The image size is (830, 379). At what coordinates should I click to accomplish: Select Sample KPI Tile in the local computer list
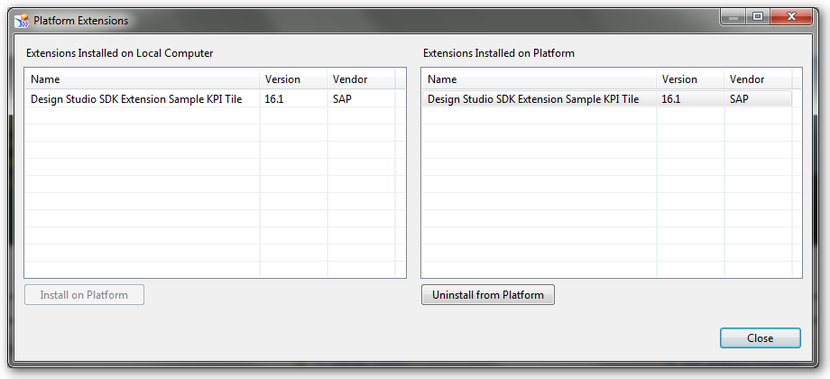(137, 99)
